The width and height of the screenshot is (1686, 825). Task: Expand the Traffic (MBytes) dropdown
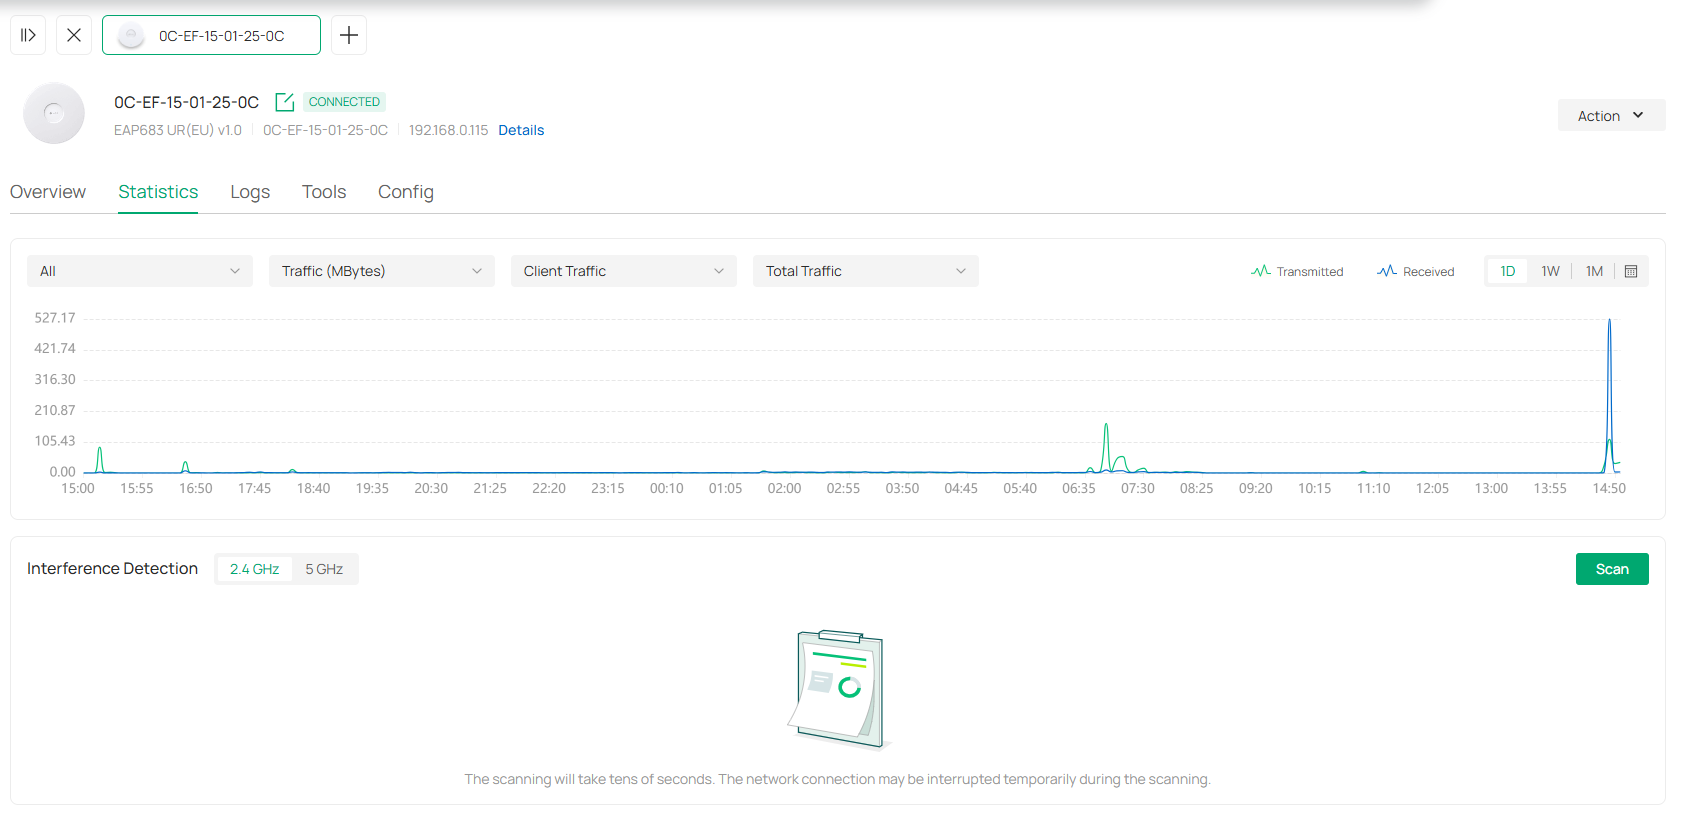(382, 271)
